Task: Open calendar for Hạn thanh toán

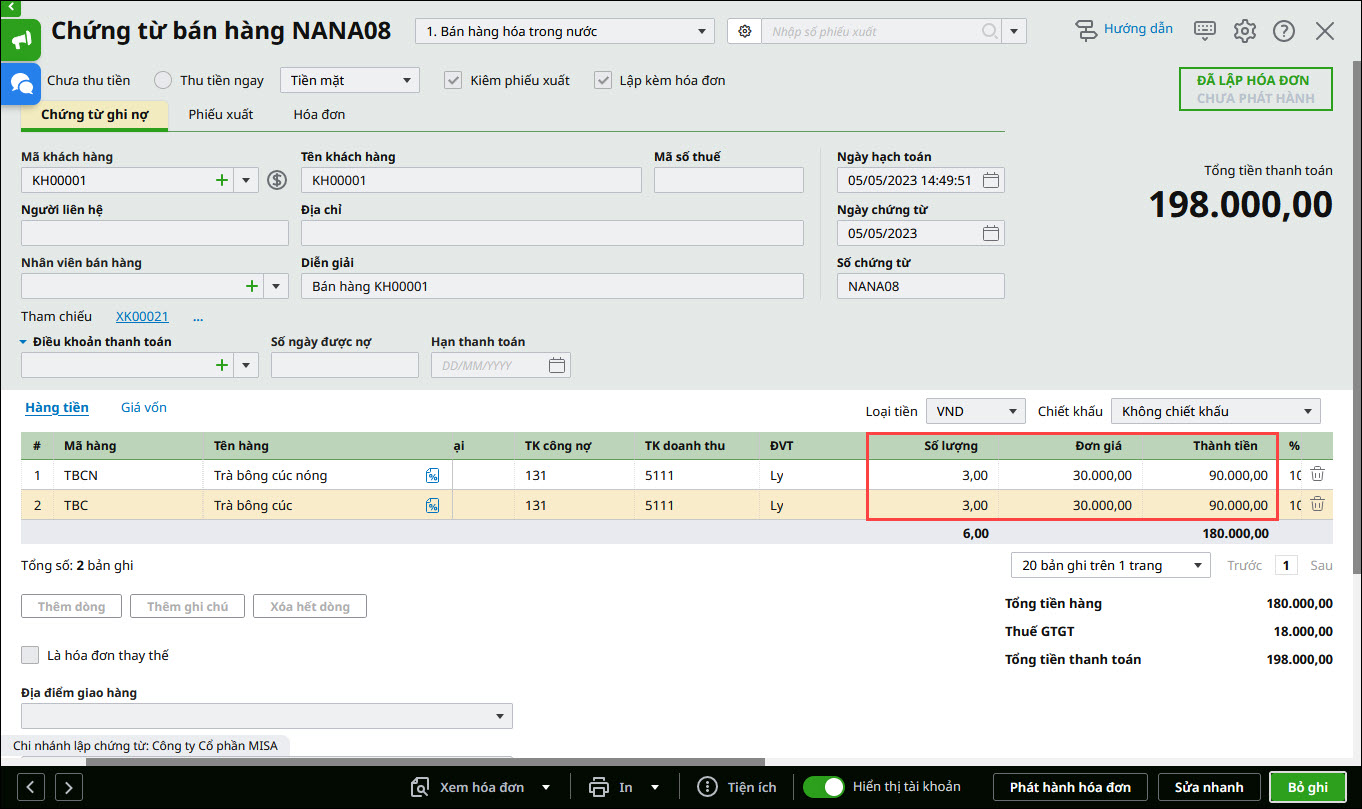Action: click(558, 365)
